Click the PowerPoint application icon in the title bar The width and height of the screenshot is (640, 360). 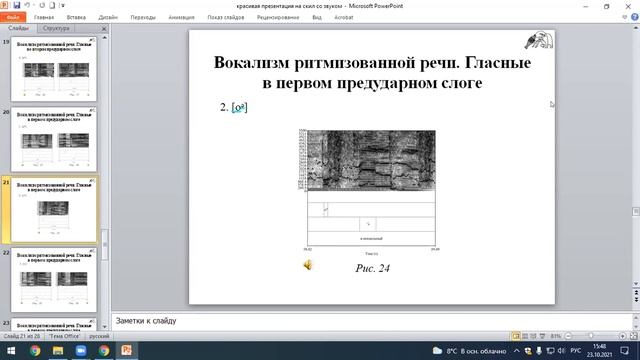click(x=4, y=5)
